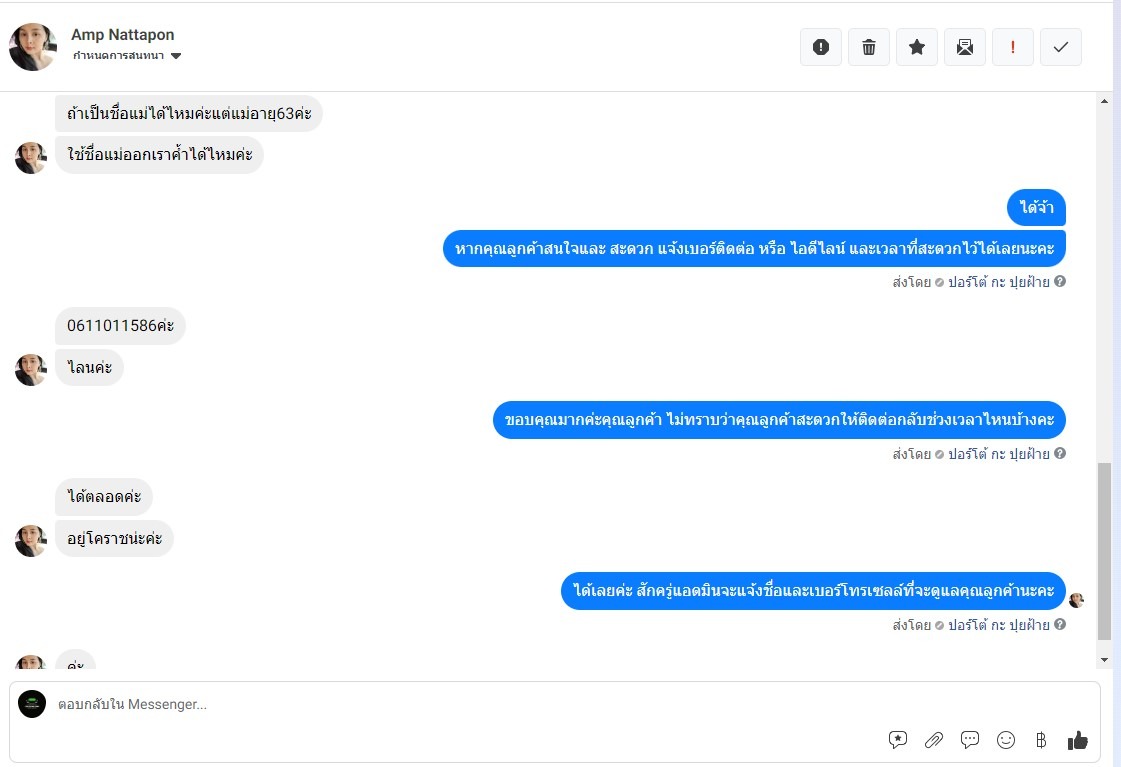The height and width of the screenshot is (767, 1121).
Task: Click the Amp Nattapon name link
Action: click(x=122, y=34)
